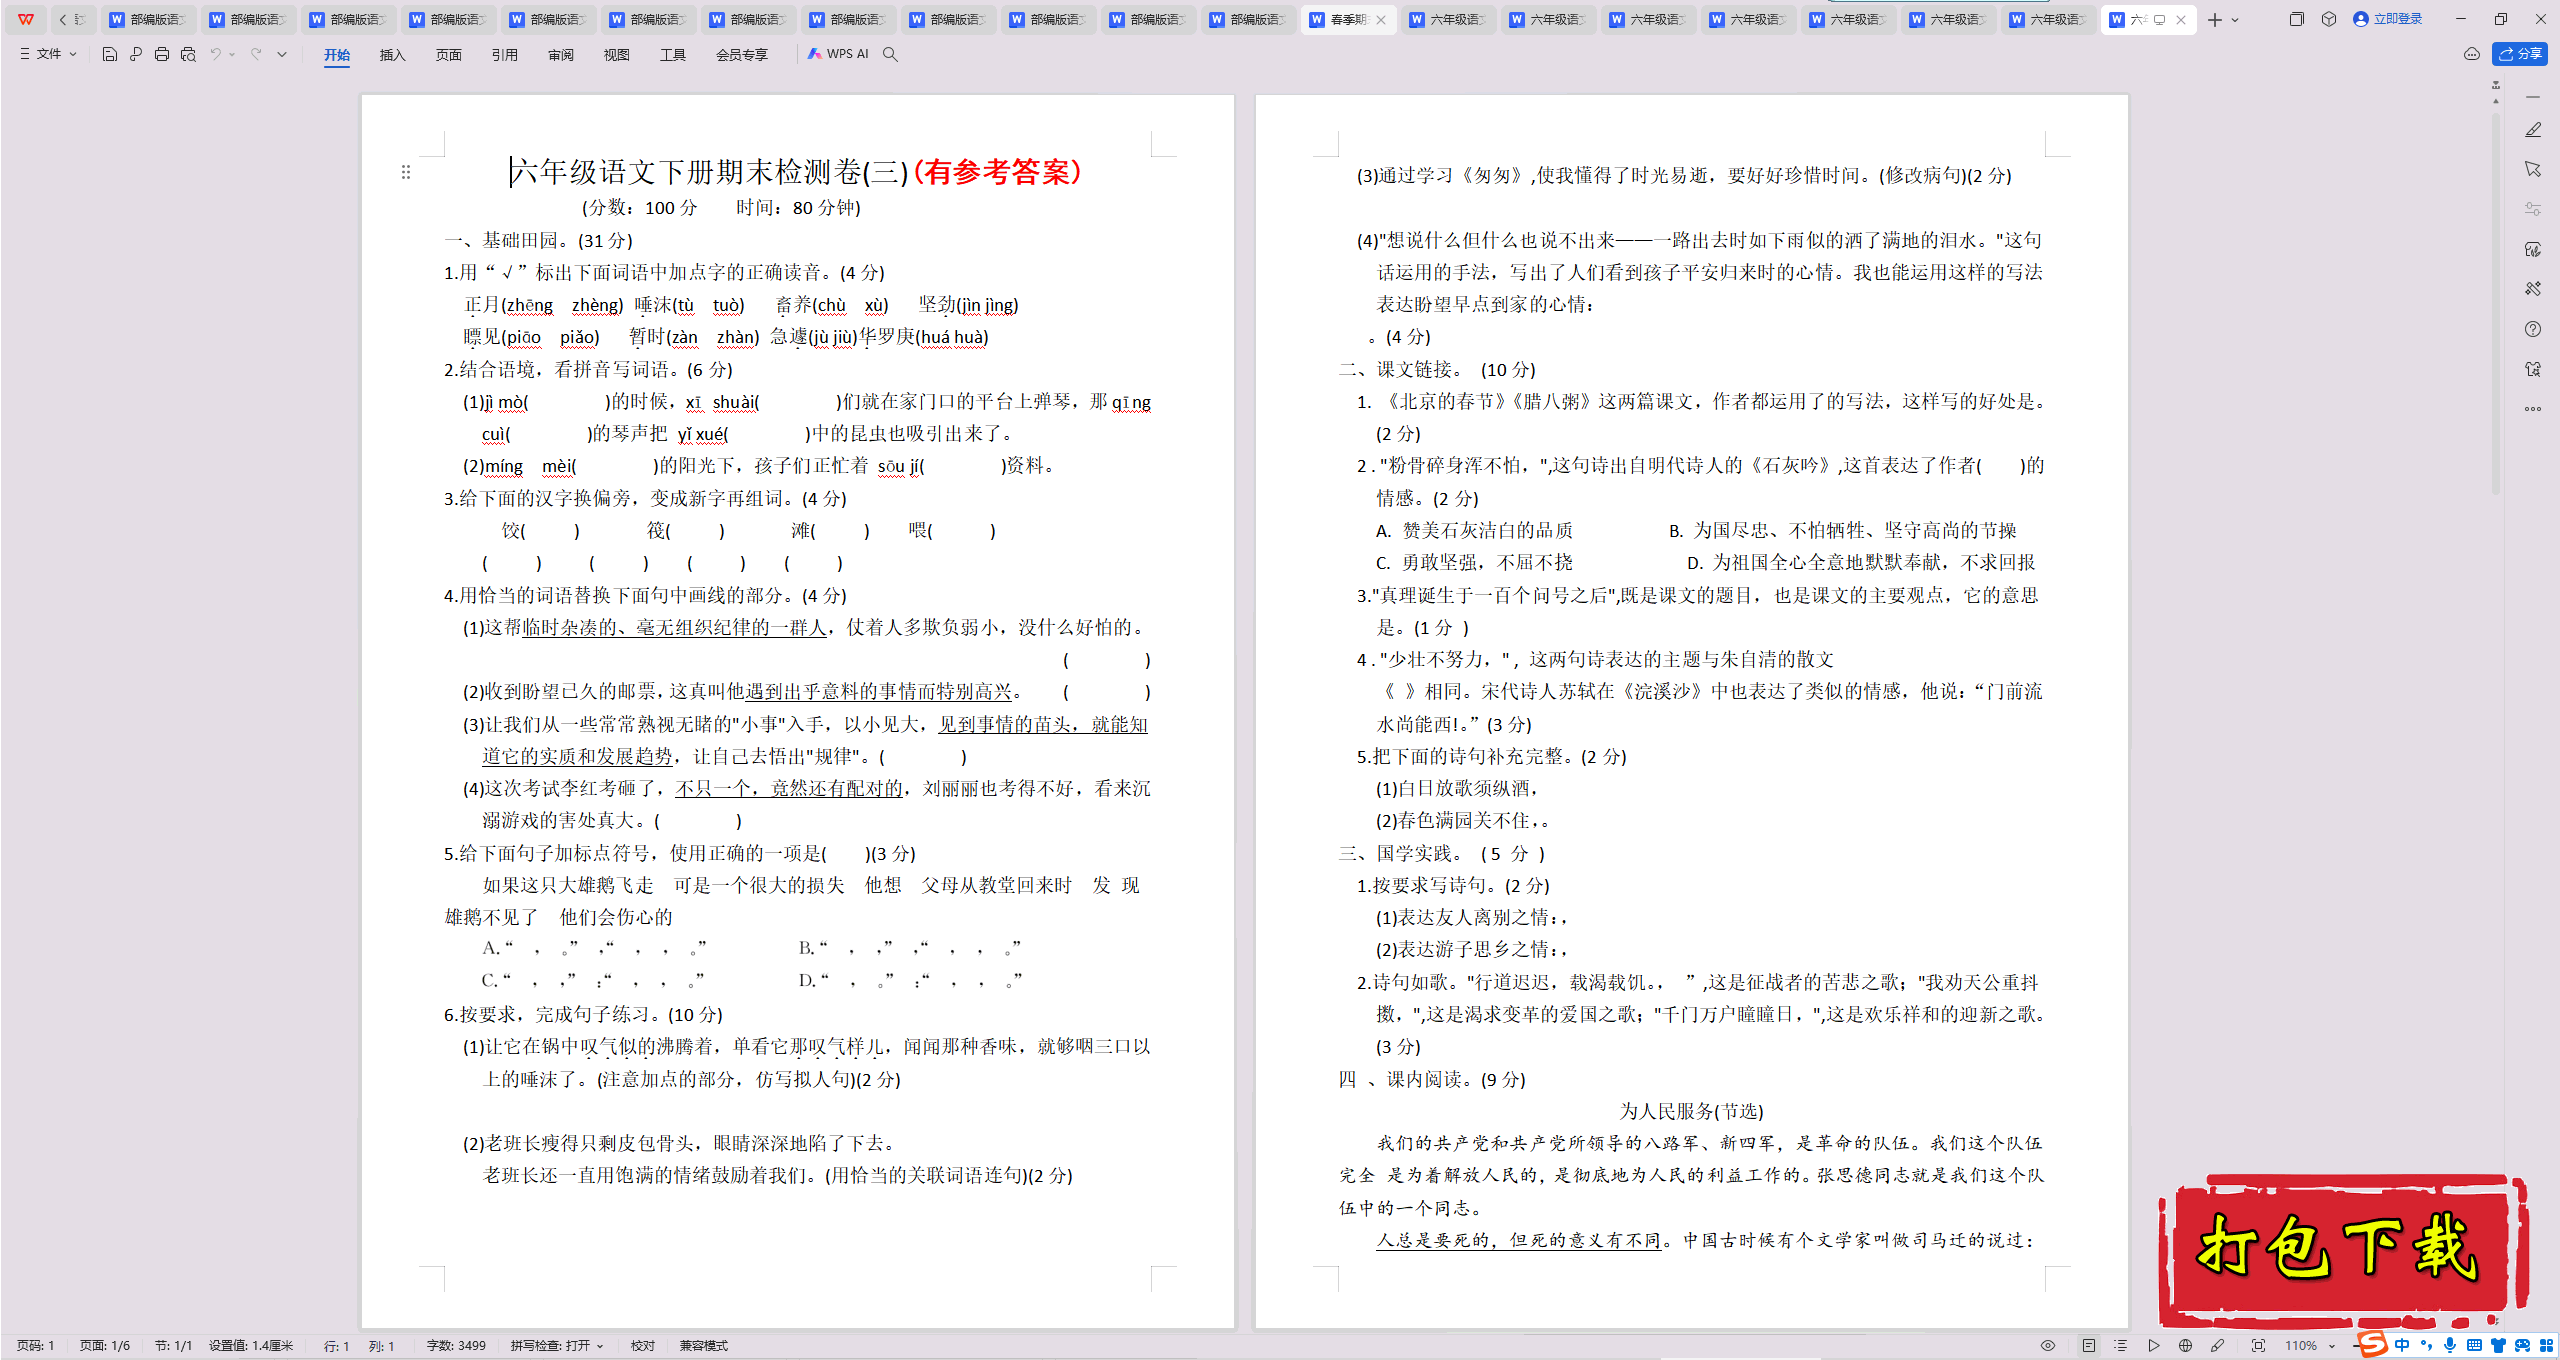This screenshot has height=1360, width=2560.
Task: Click the blue 分享 share button
Action: [x=2520, y=54]
